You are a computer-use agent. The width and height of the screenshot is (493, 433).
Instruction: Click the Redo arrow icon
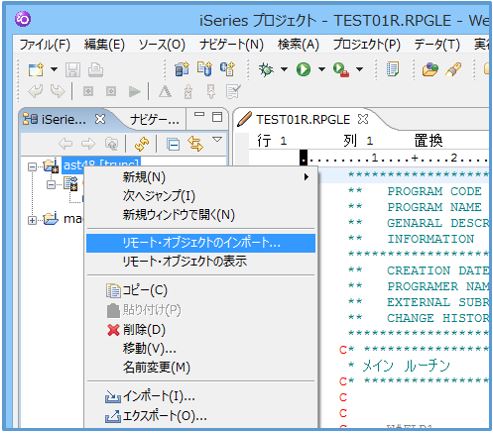pyautogui.click(x=57, y=91)
